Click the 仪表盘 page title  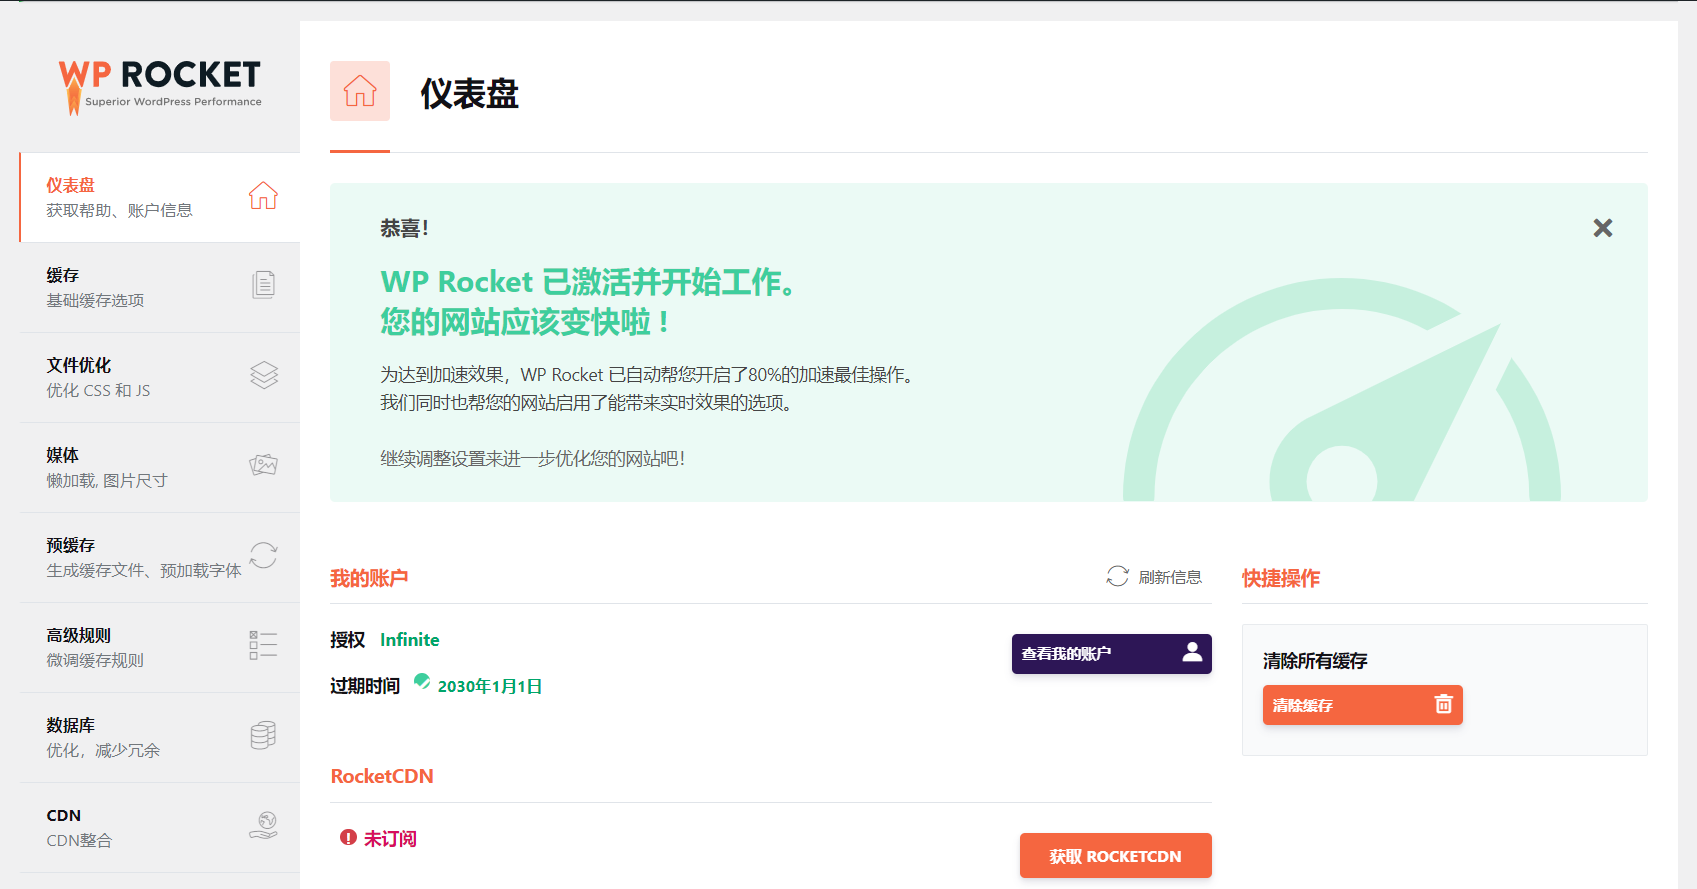point(470,93)
